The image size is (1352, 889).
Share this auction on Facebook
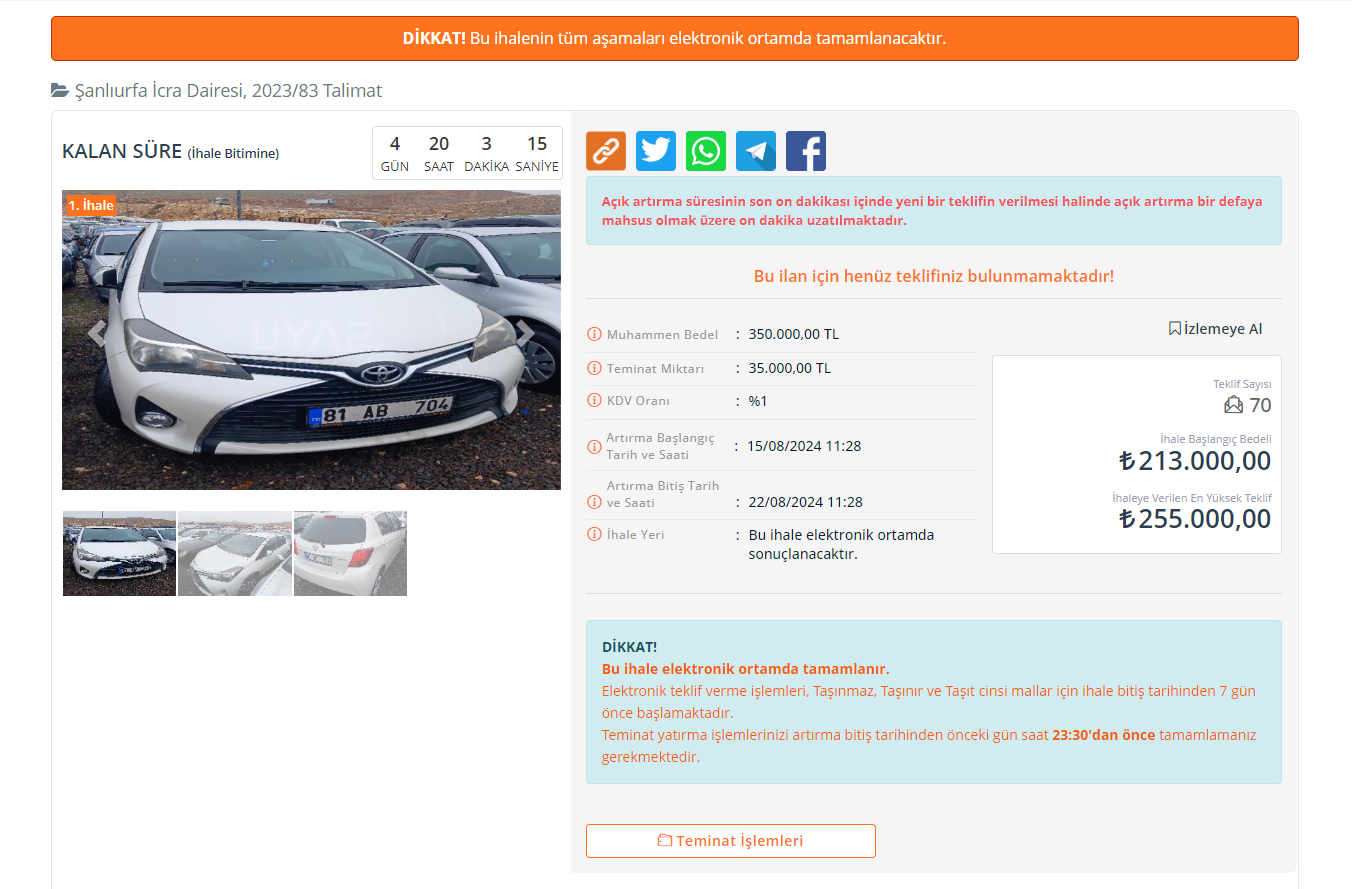pyautogui.click(x=805, y=151)
